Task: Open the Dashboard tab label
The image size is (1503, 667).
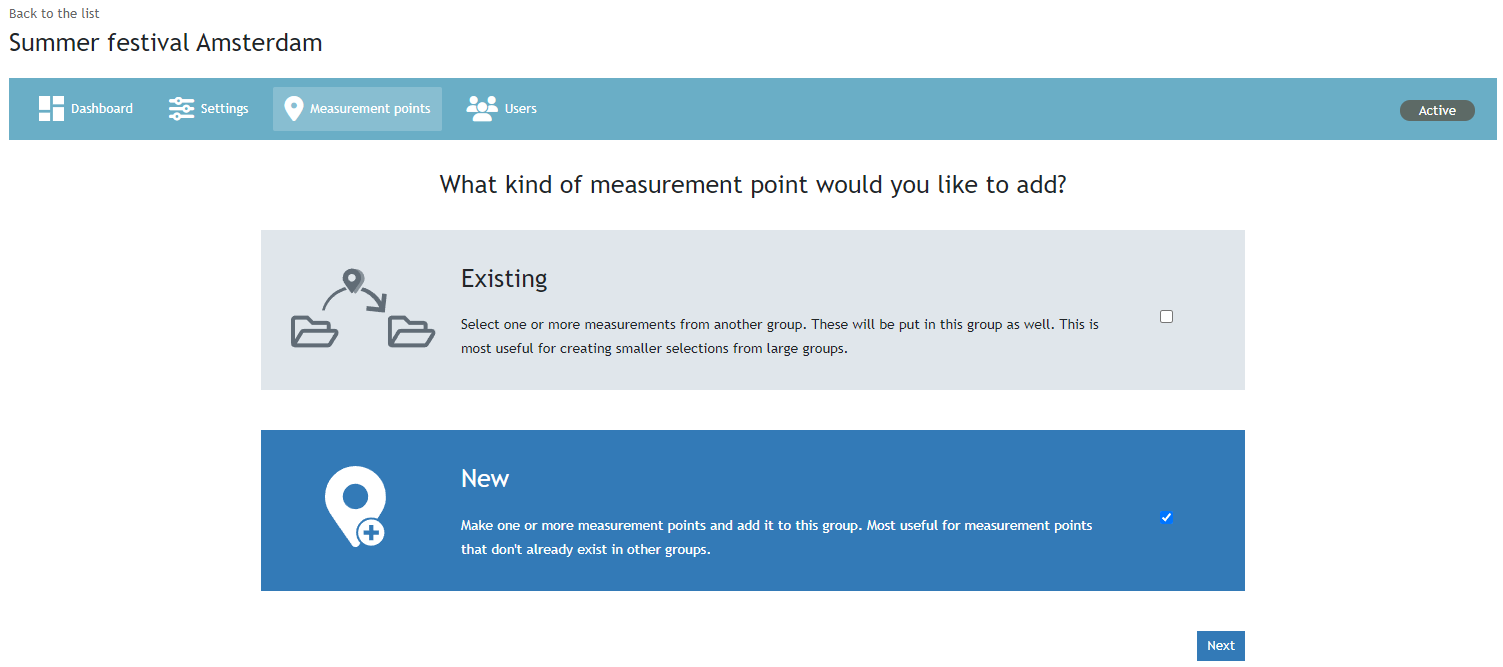Action: tap(102, 109)
